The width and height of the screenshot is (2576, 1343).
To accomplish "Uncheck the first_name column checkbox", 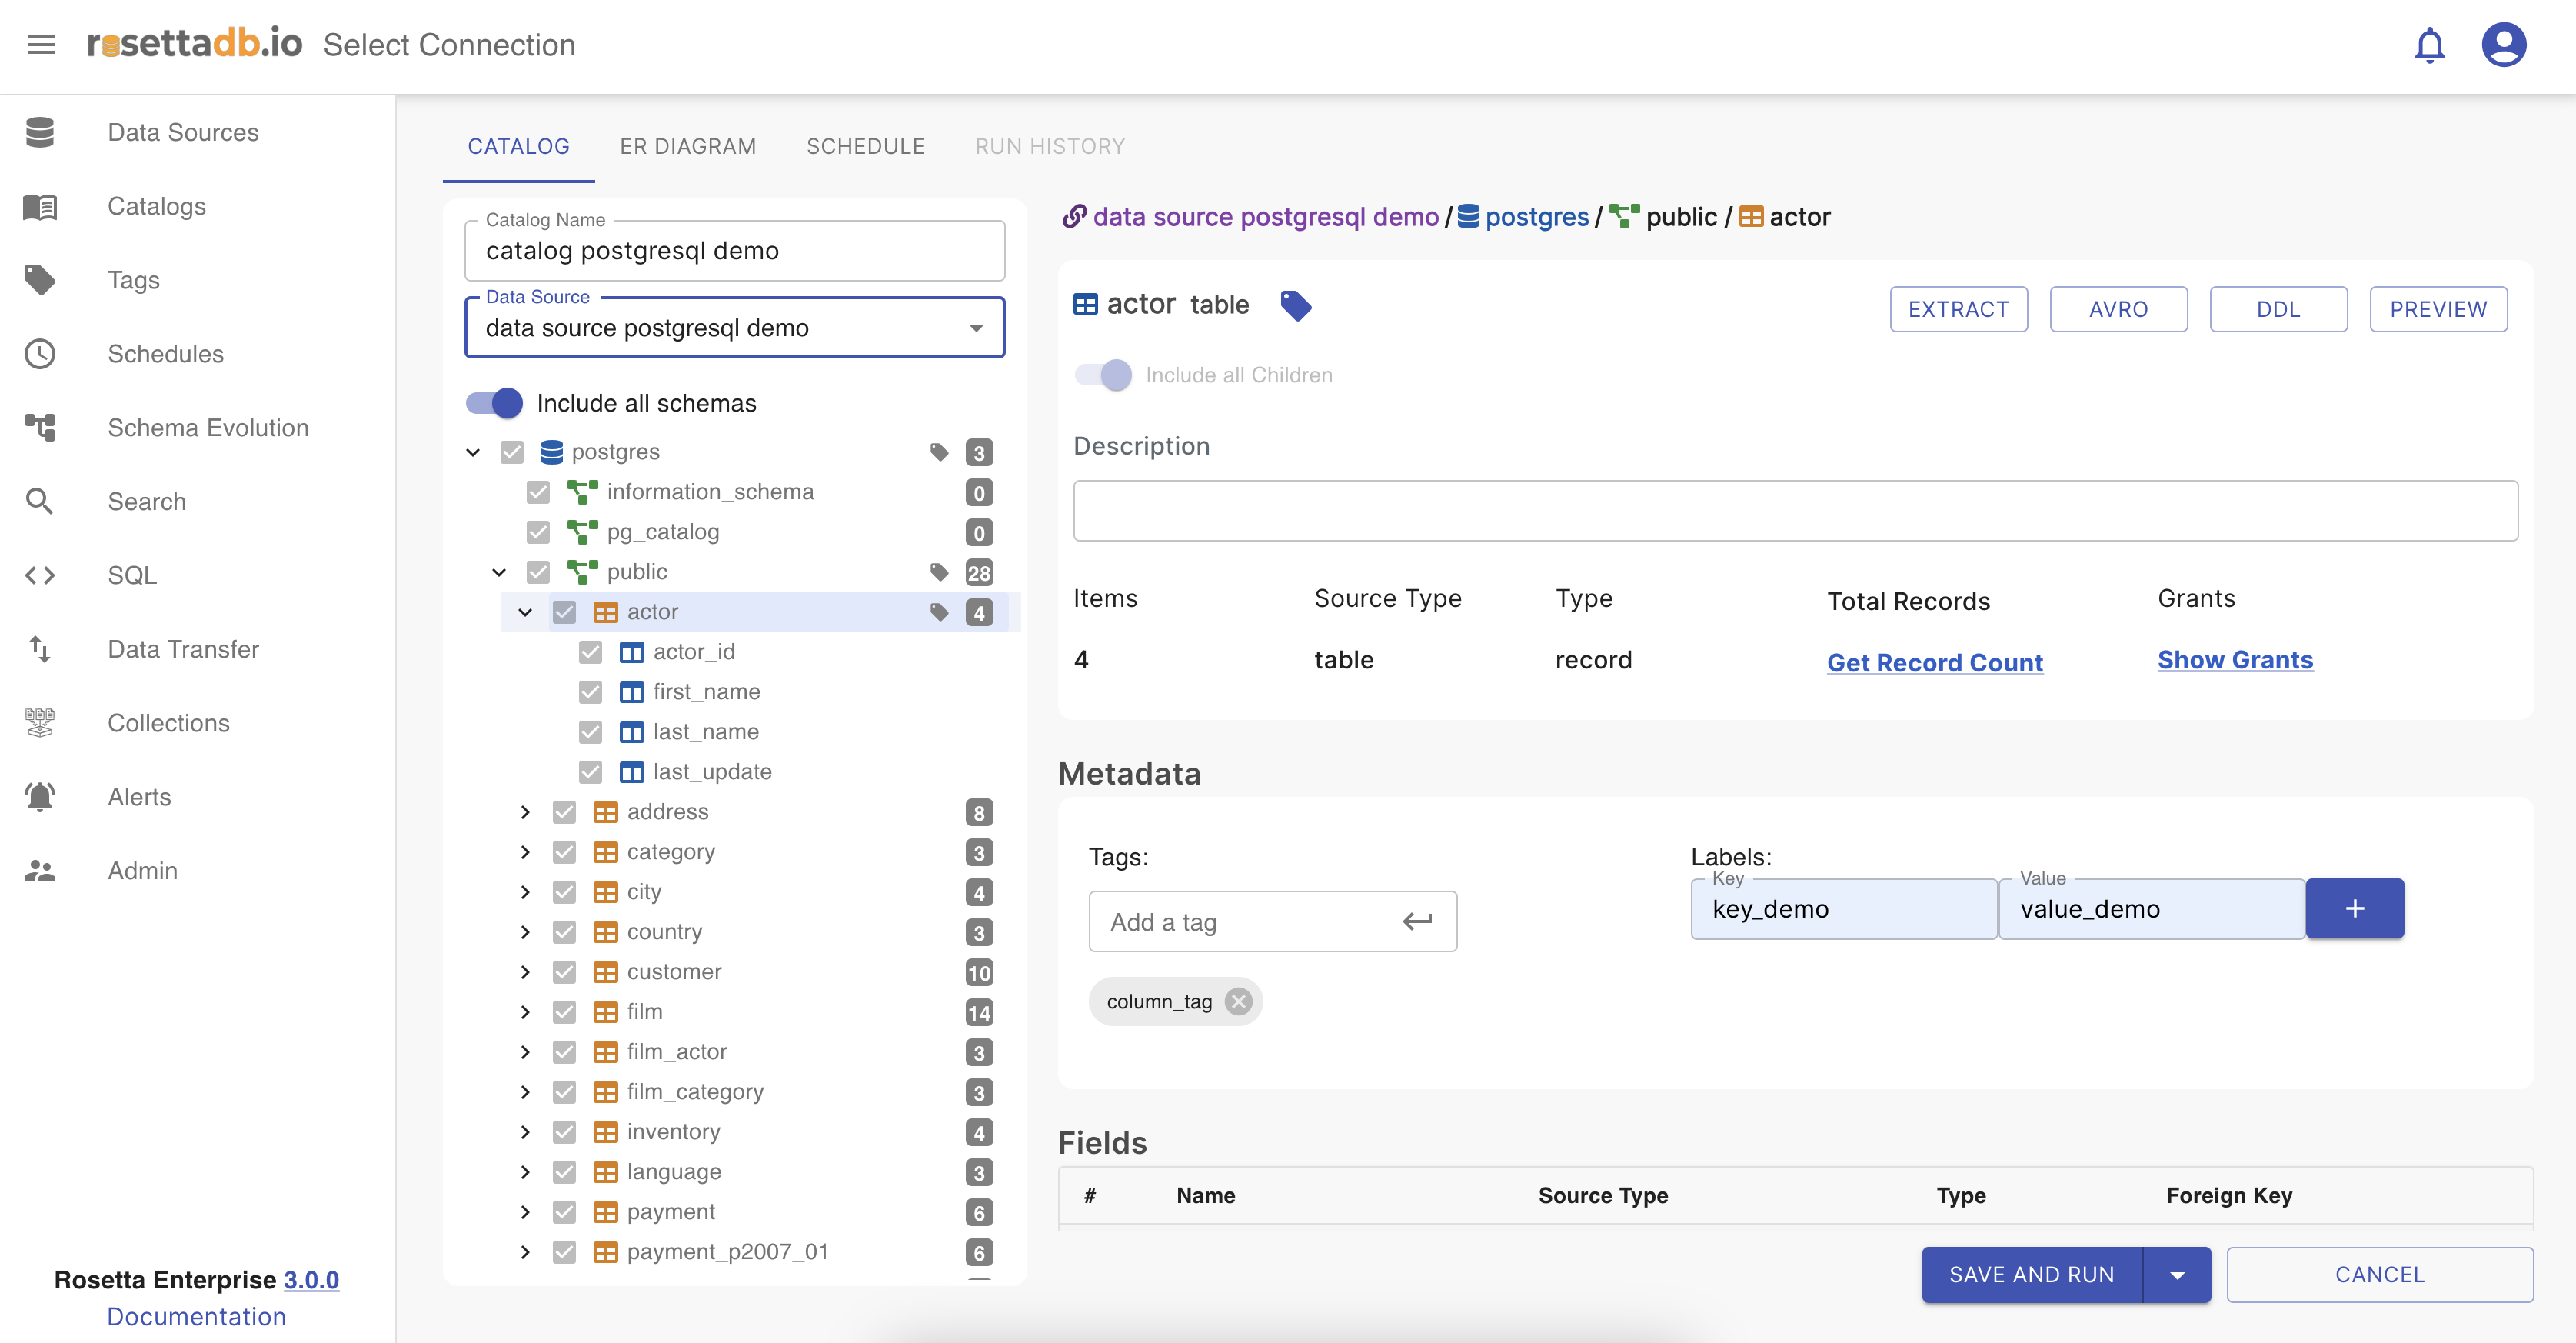I will (590, 692).
